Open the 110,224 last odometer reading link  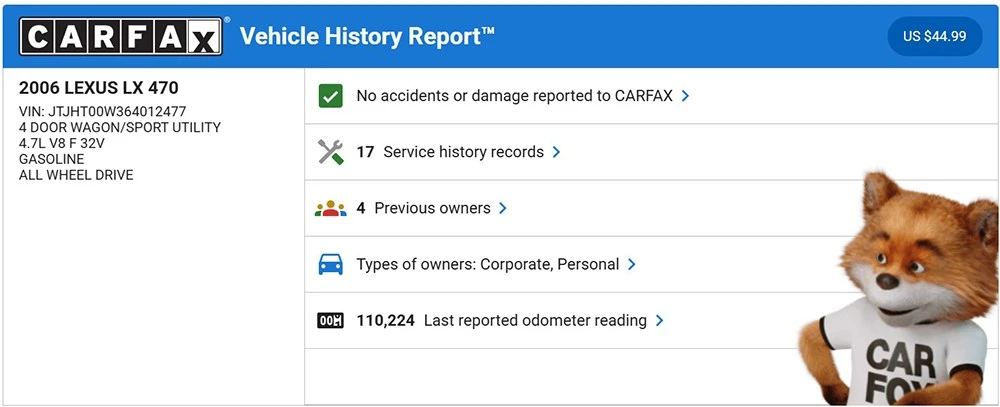pyautogui.click(x=501, y=320)
